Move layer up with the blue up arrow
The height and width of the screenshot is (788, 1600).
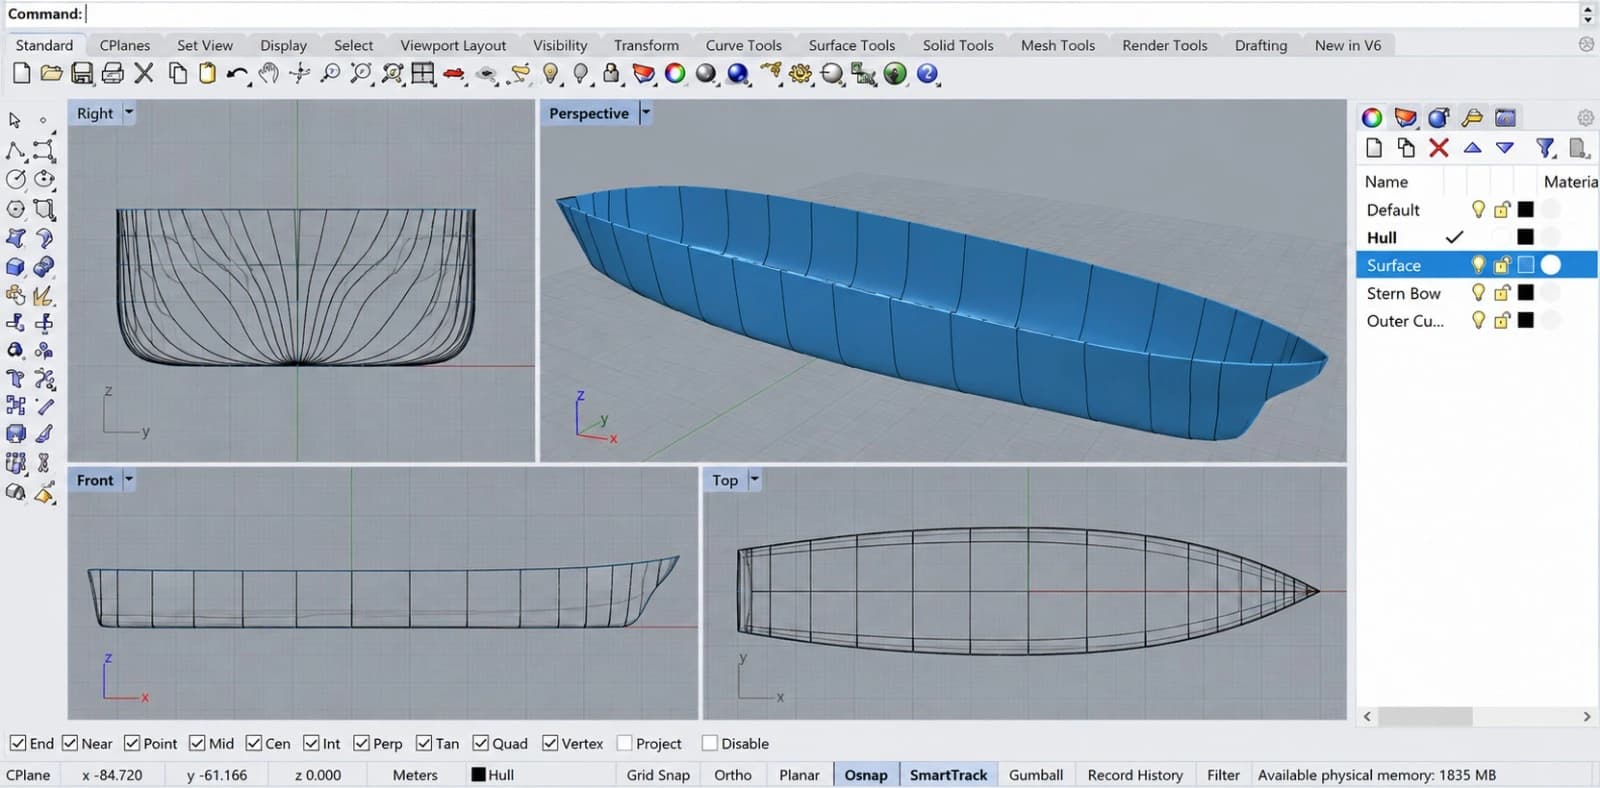point(1472,148)
